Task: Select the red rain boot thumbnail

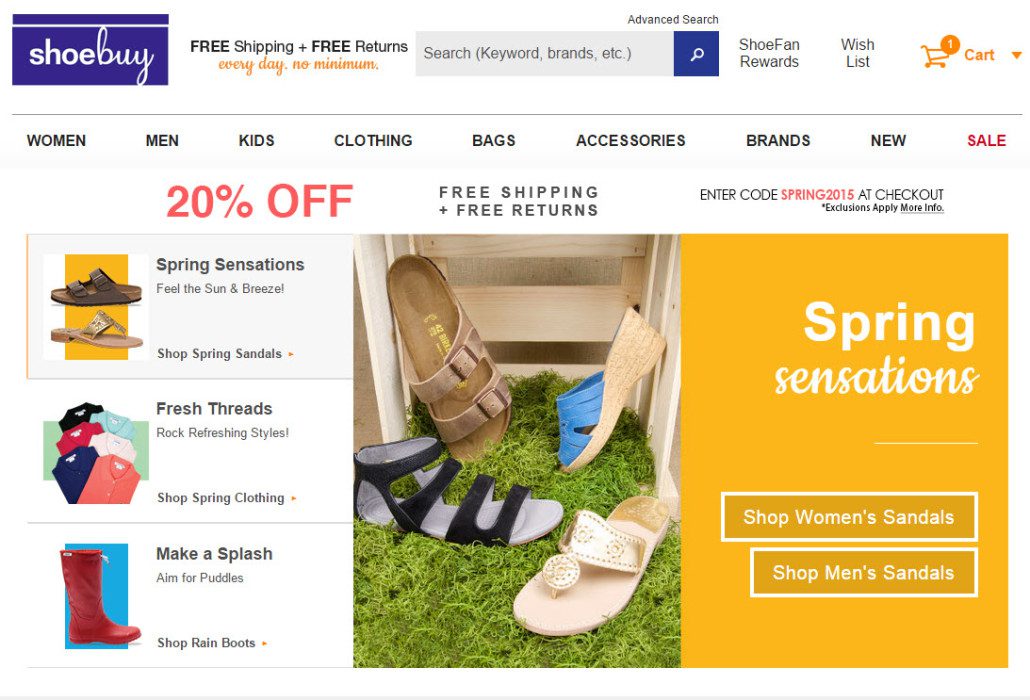Action: pyautogui.click(x=97, y=596)
